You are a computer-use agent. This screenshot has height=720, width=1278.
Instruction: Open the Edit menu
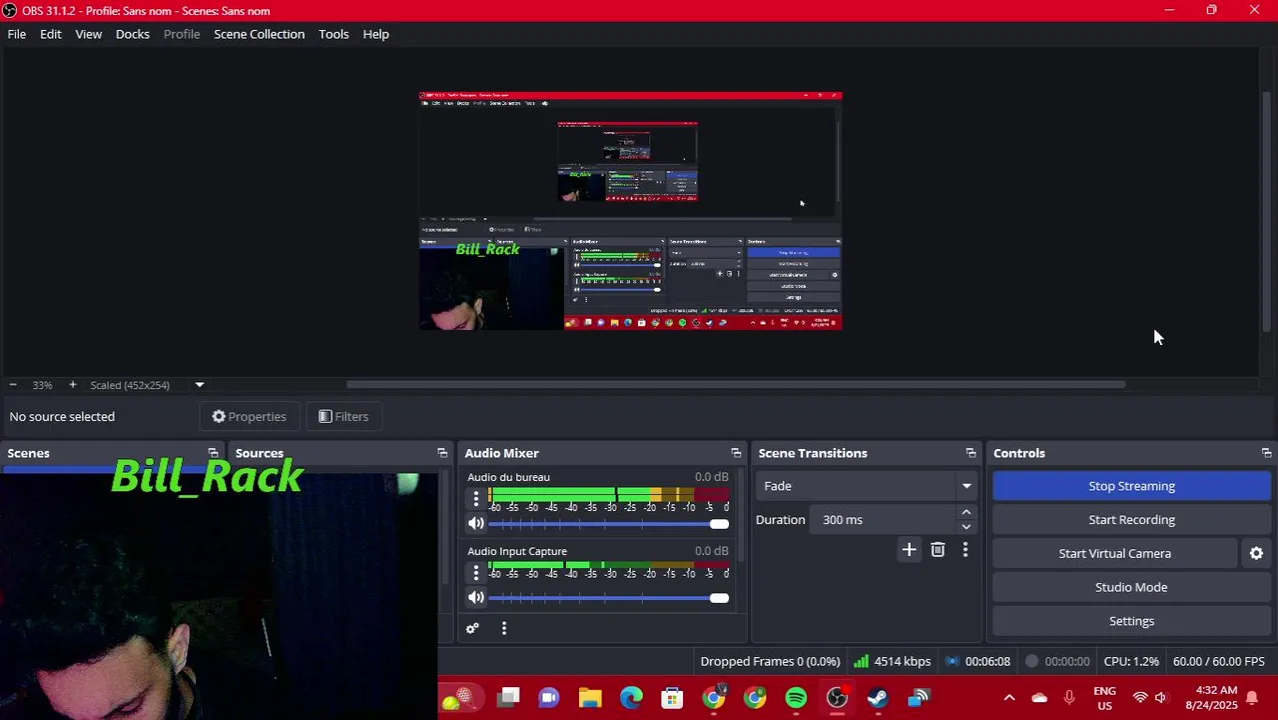point(51,34)
